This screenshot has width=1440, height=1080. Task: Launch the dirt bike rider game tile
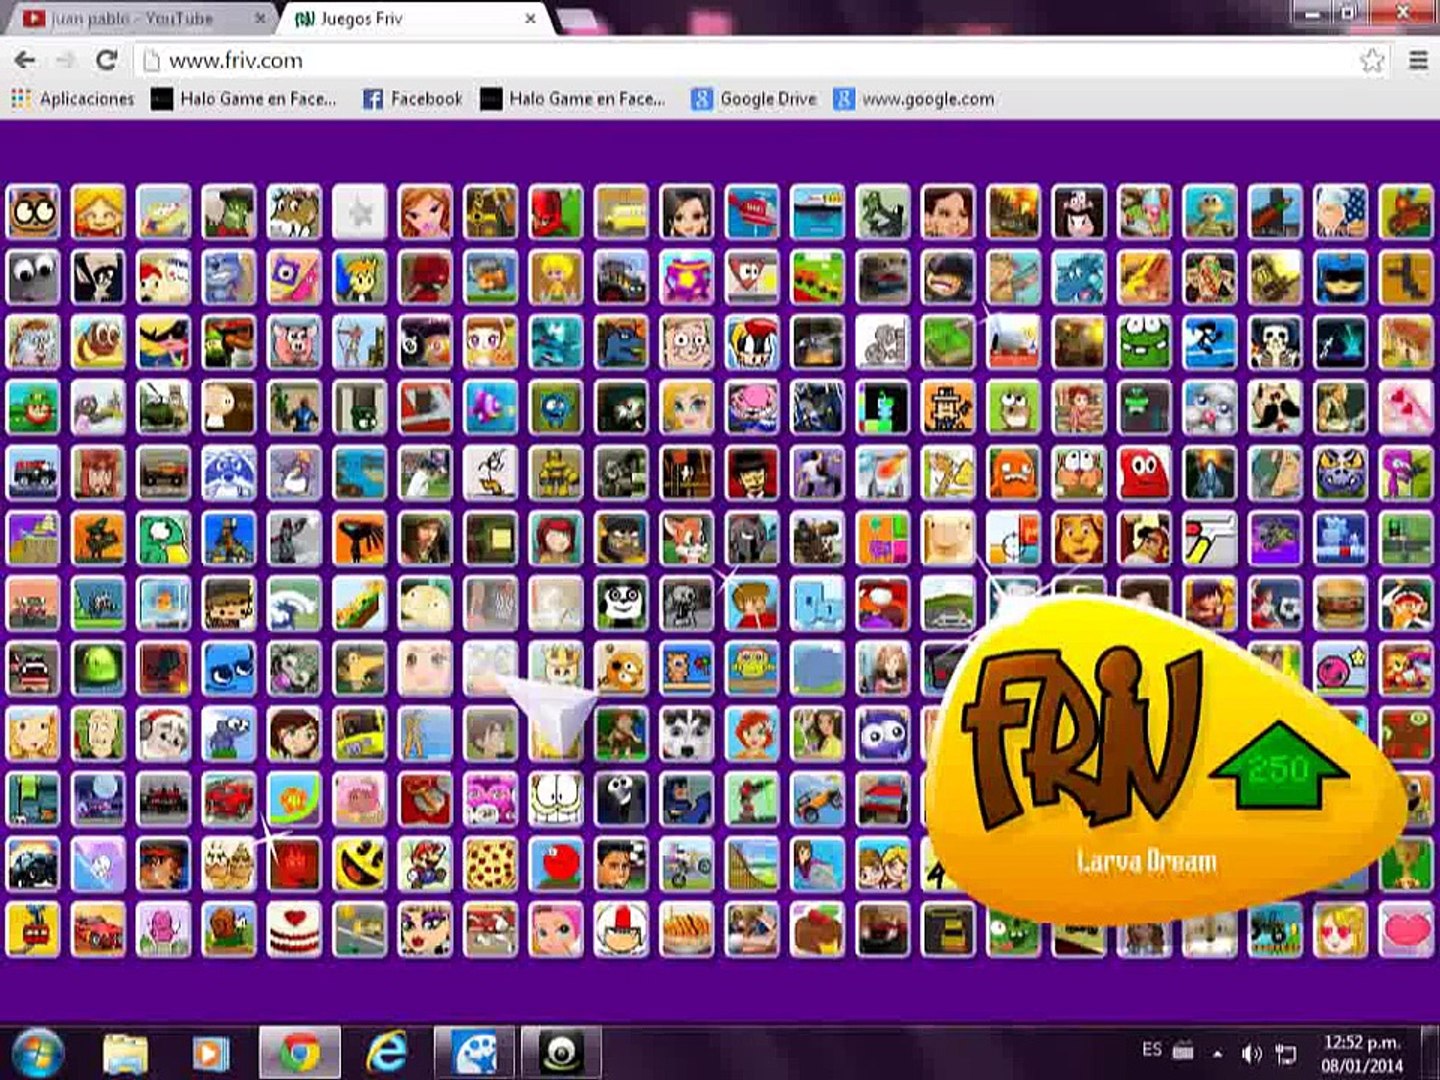687,864
